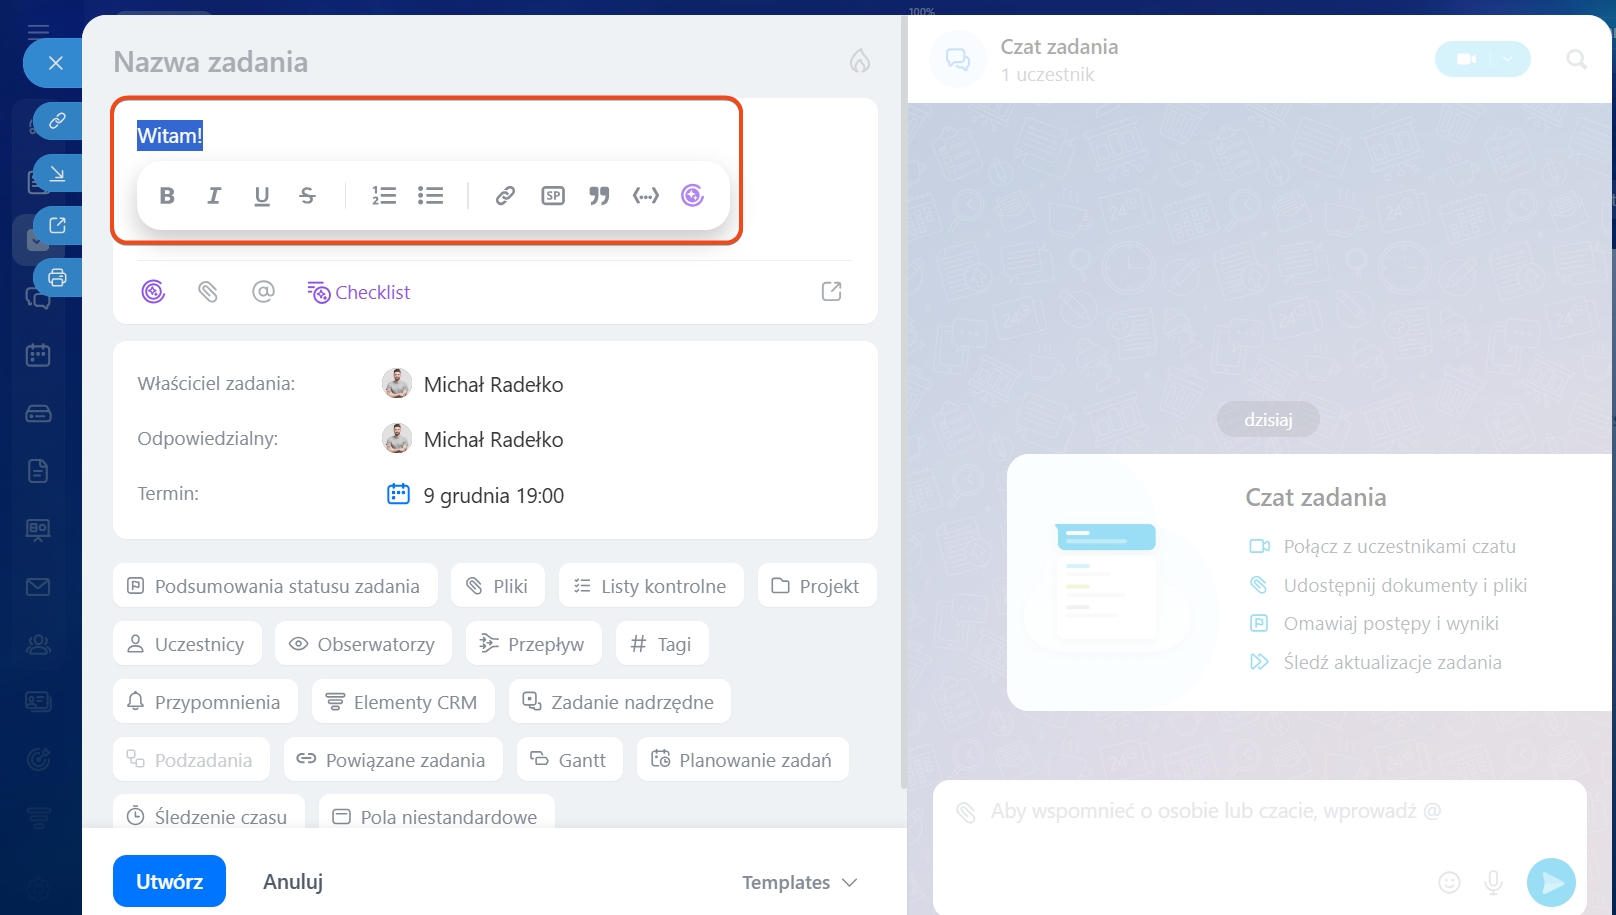Viewport: 1616px width, 915px height.
Task: Click Anuluj to cancel the task
Action: coord(293,881)
